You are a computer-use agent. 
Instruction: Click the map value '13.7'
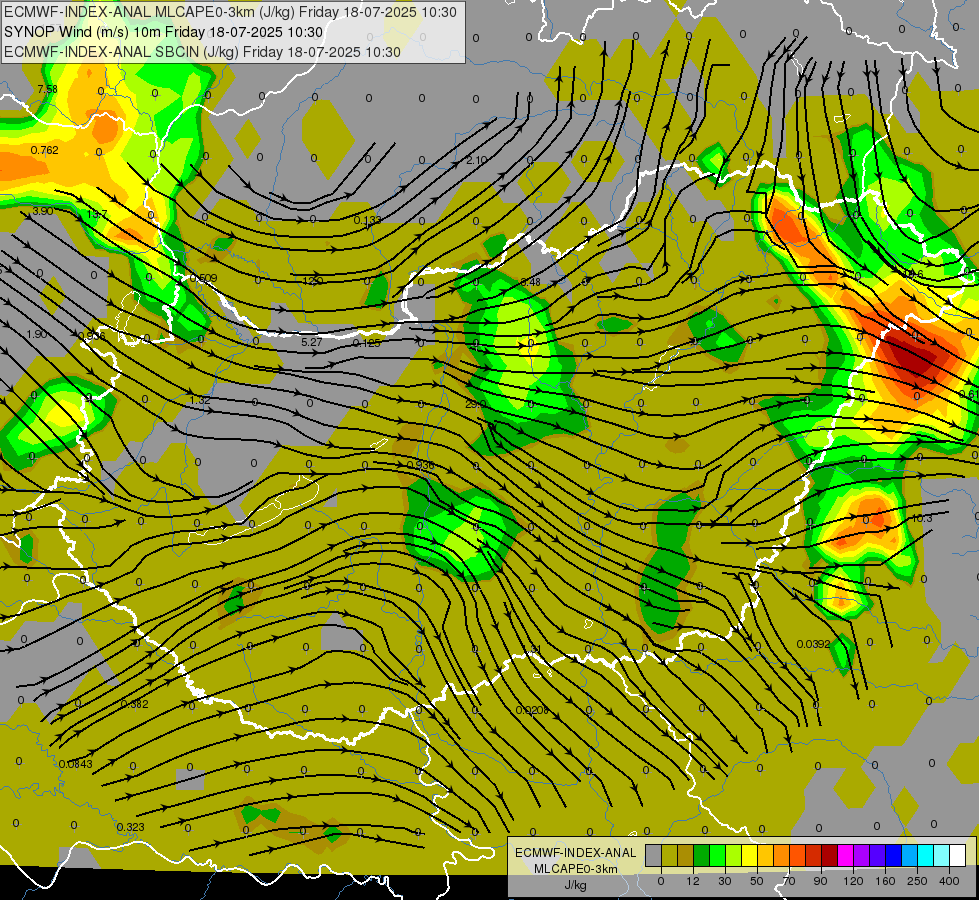(97, 214)
